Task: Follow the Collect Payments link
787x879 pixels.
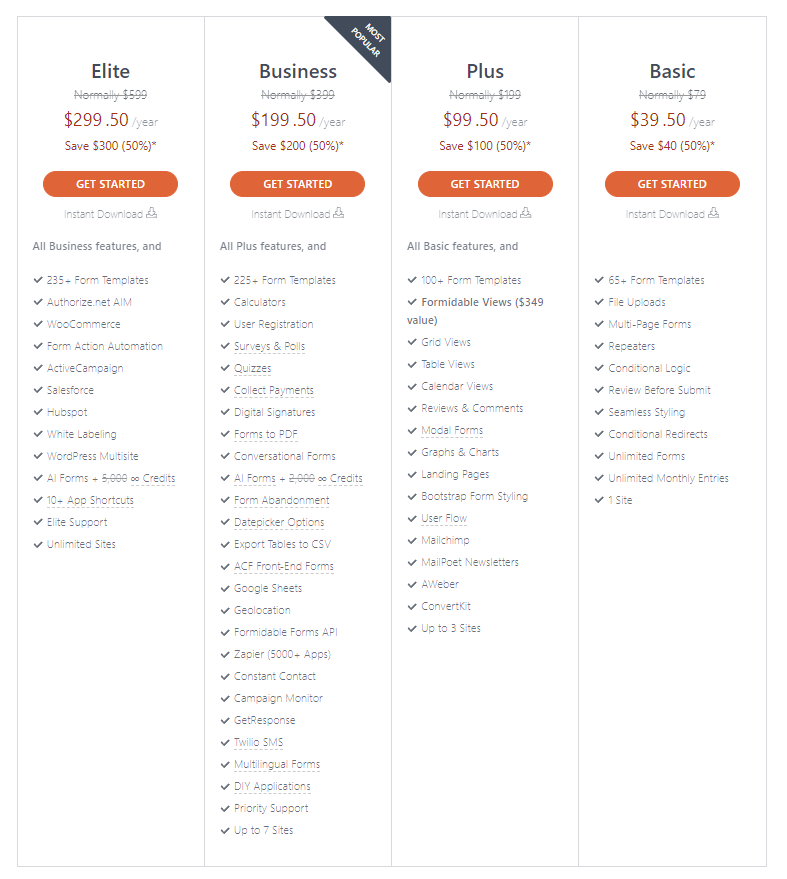Action: coord(271,390)
